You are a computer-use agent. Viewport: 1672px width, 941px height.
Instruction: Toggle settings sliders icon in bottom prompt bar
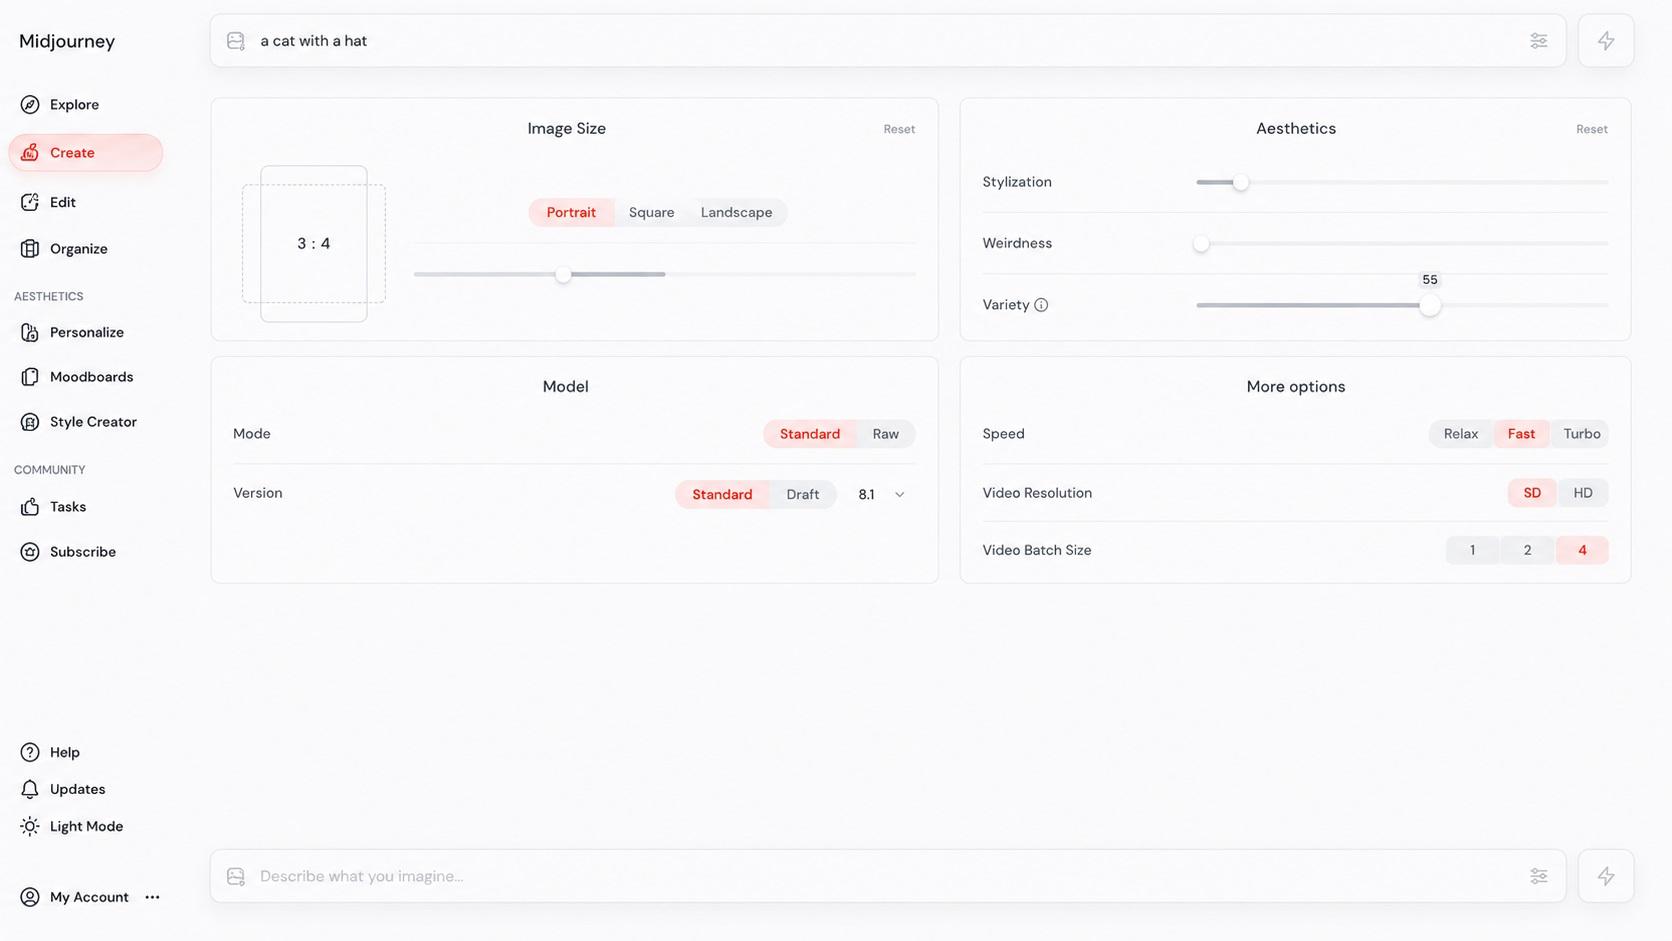click(1538, 876)
